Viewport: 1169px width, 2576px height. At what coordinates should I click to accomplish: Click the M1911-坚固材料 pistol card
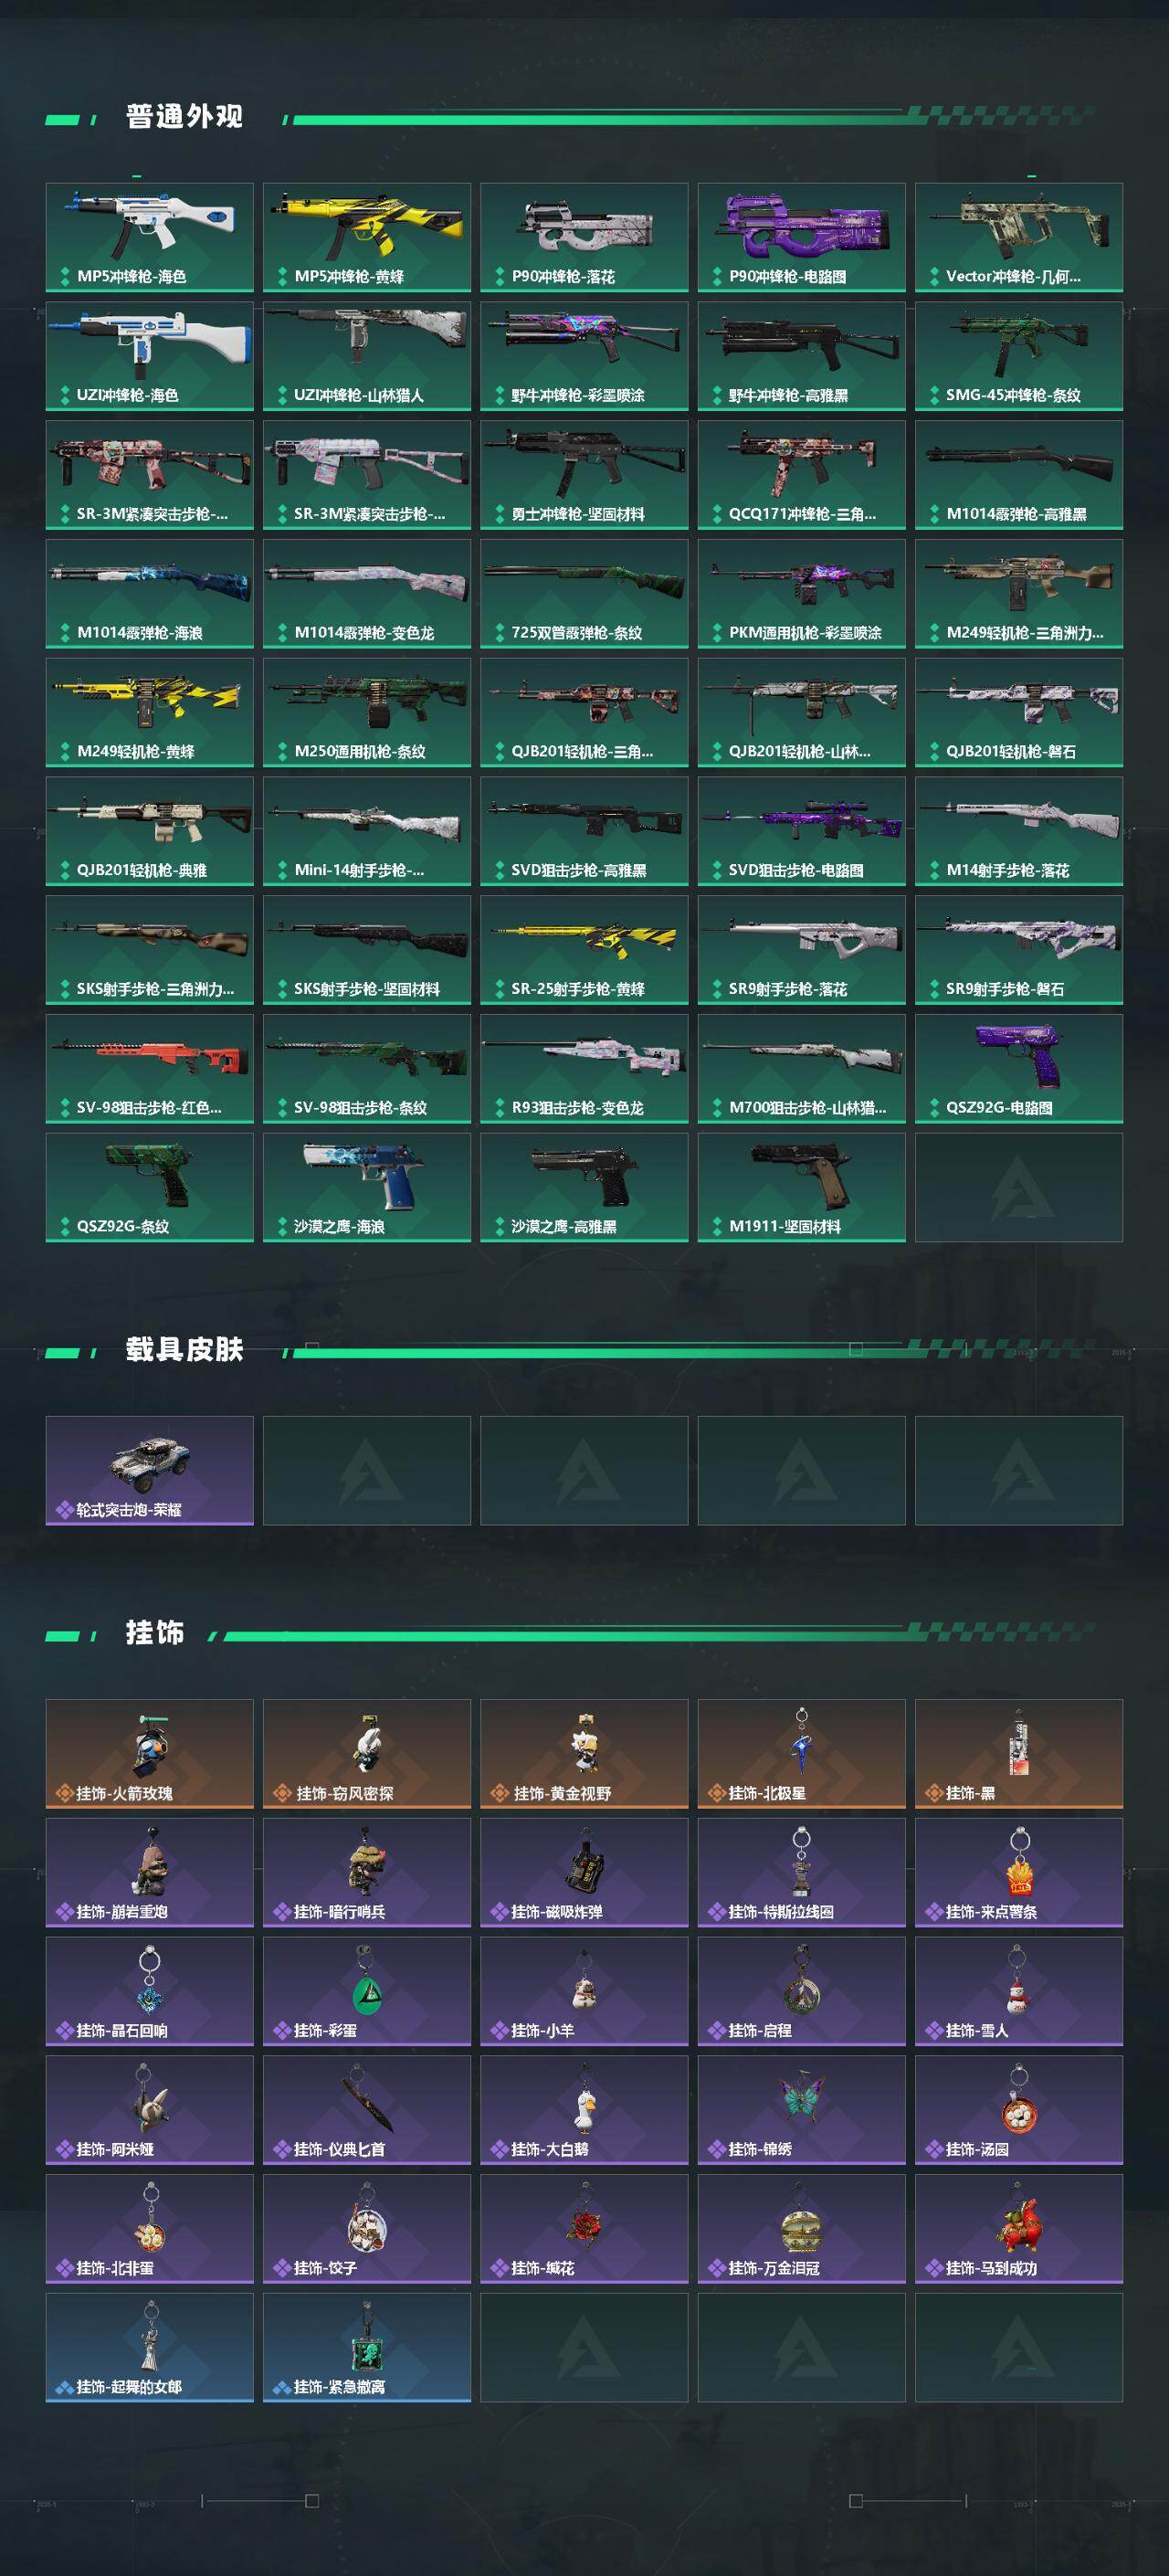pos(802,1188)
